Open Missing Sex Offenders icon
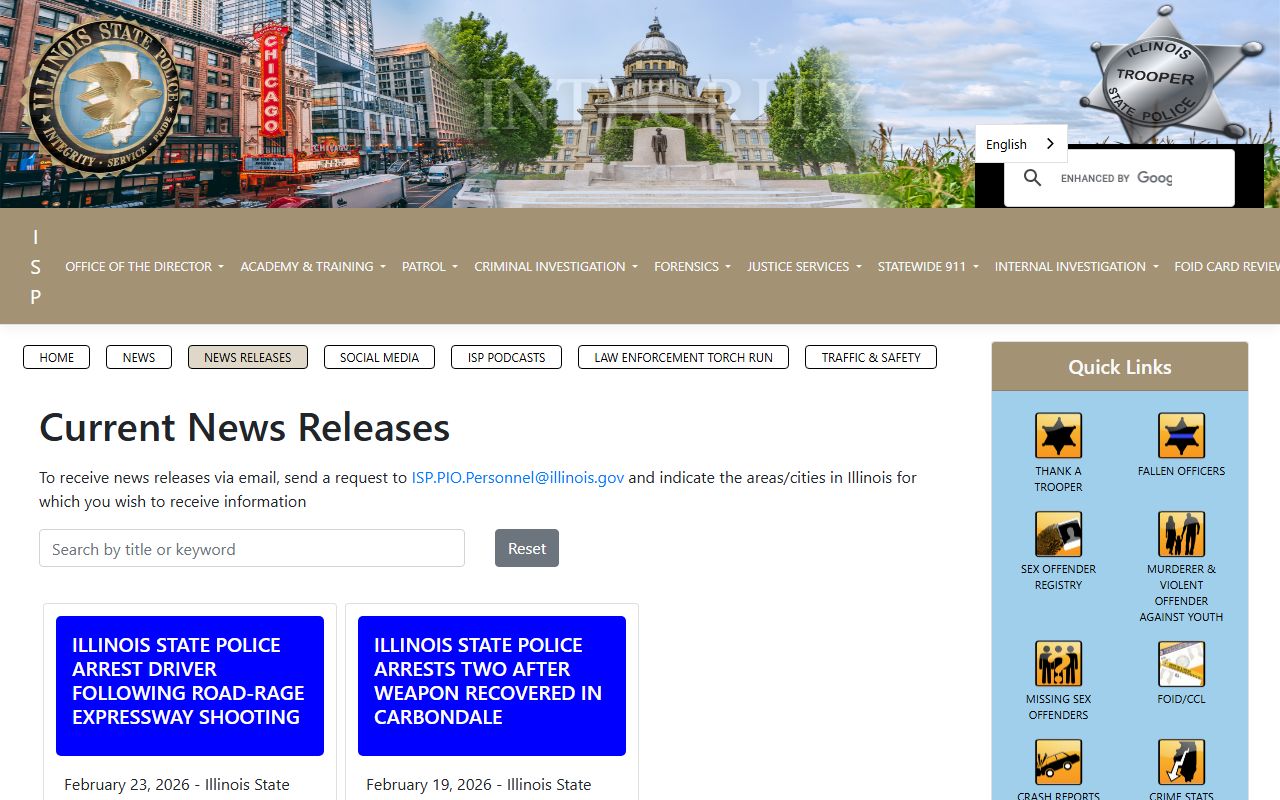The height and width of the screenshot is (800, 1280). coord(1058,664)
